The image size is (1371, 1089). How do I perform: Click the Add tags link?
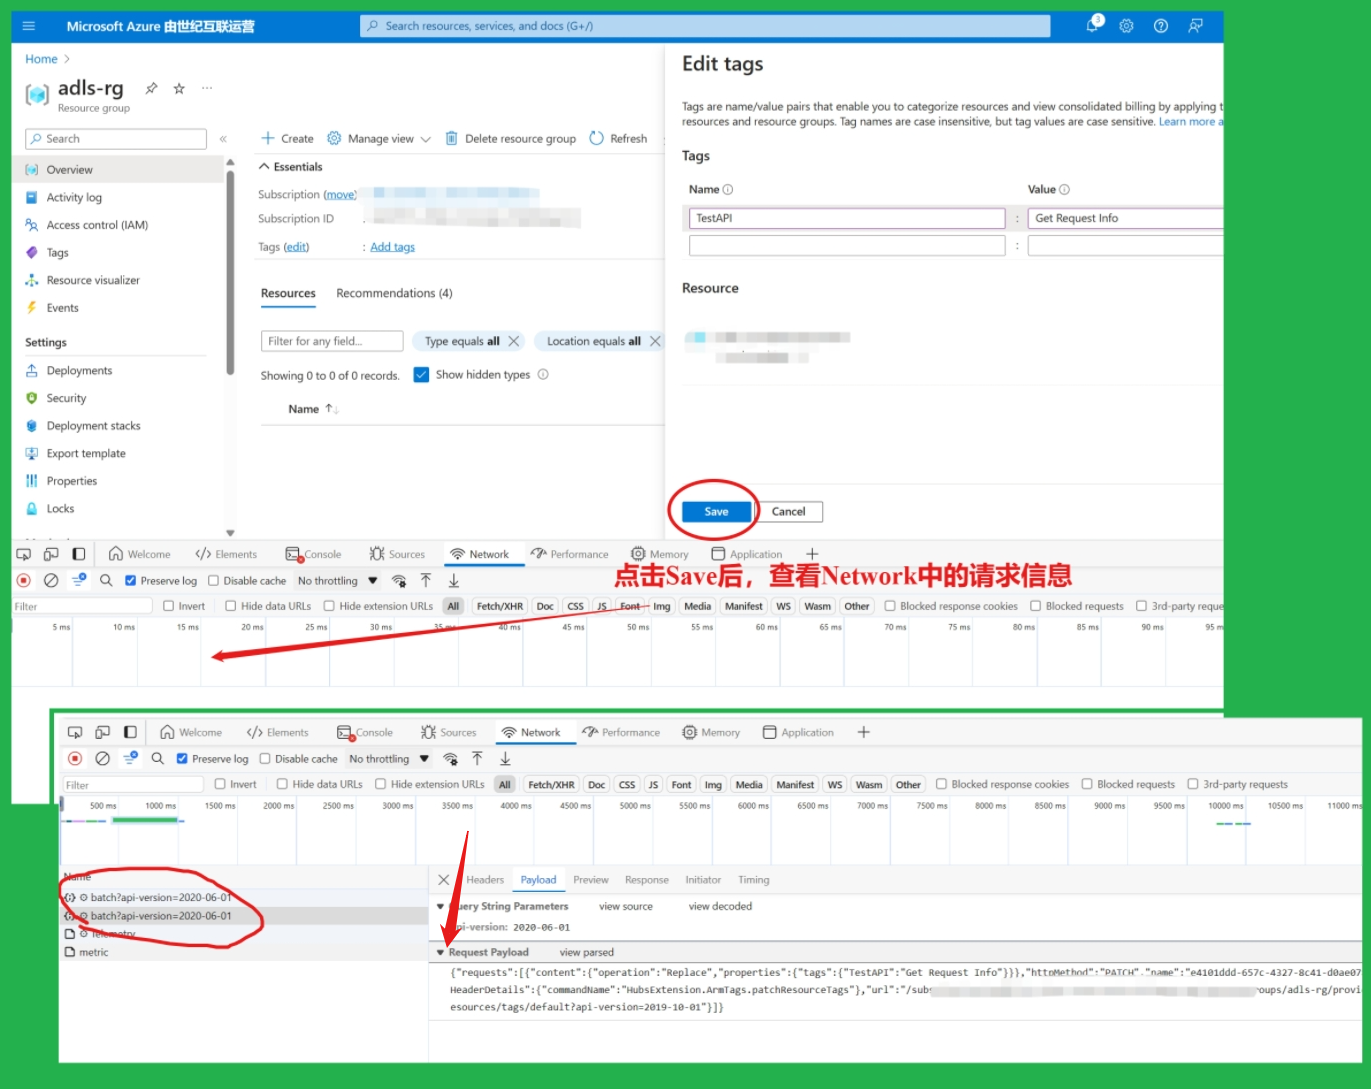(x=392, y=247)
